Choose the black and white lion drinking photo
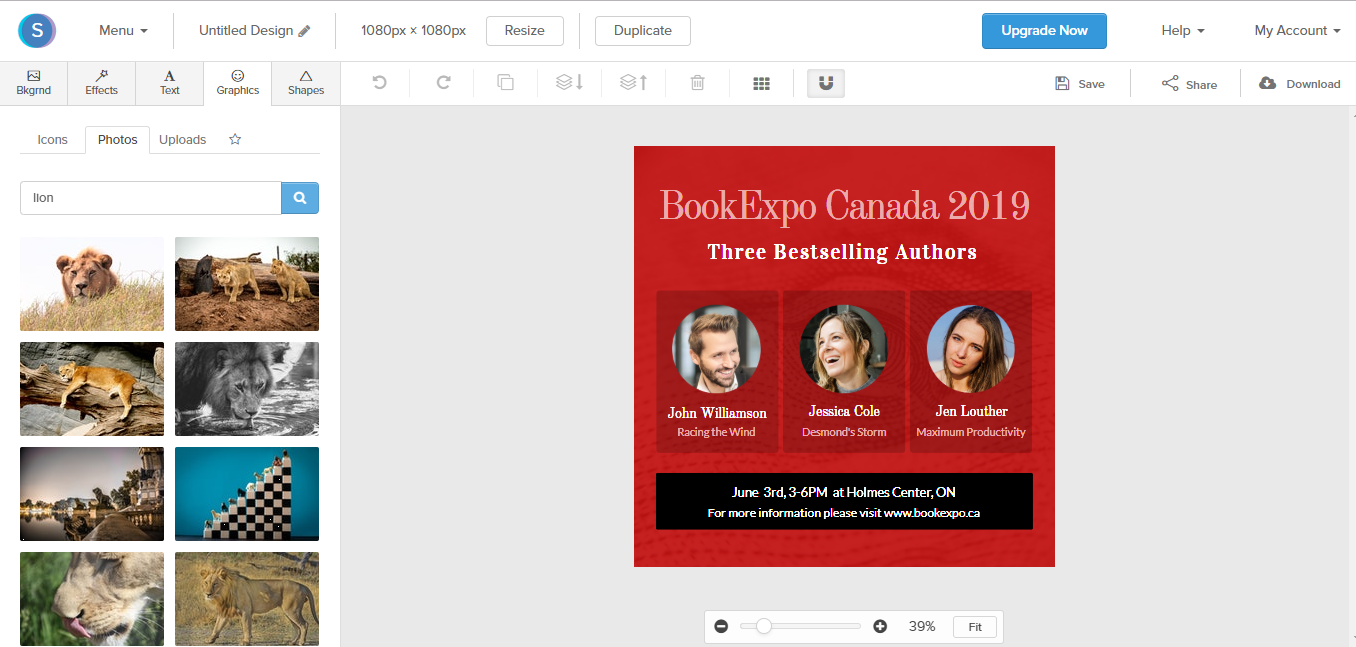Image resolution: width=1356 pixels, height=647 pixels. click(247, 389)
